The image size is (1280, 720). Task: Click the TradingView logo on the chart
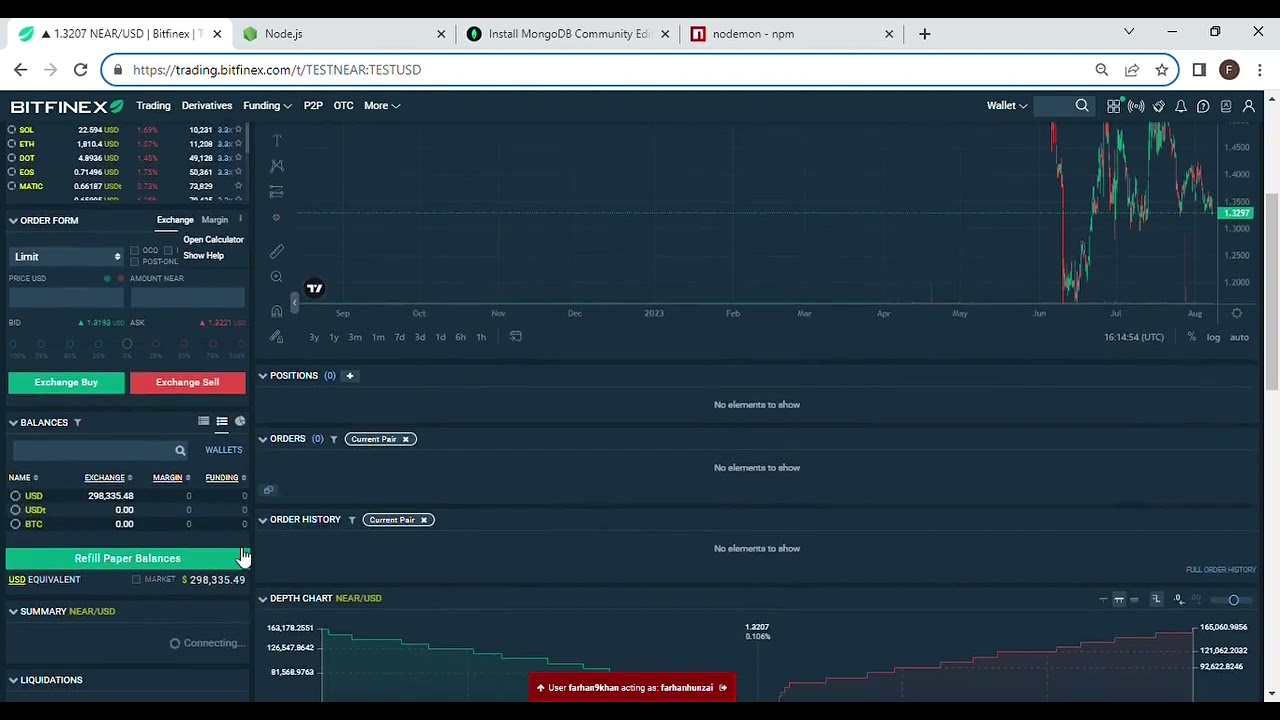314,289
